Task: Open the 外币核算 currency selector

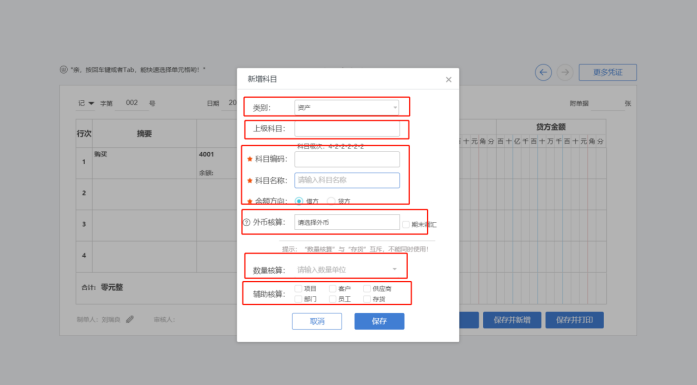Action: [x=346, y=222]
